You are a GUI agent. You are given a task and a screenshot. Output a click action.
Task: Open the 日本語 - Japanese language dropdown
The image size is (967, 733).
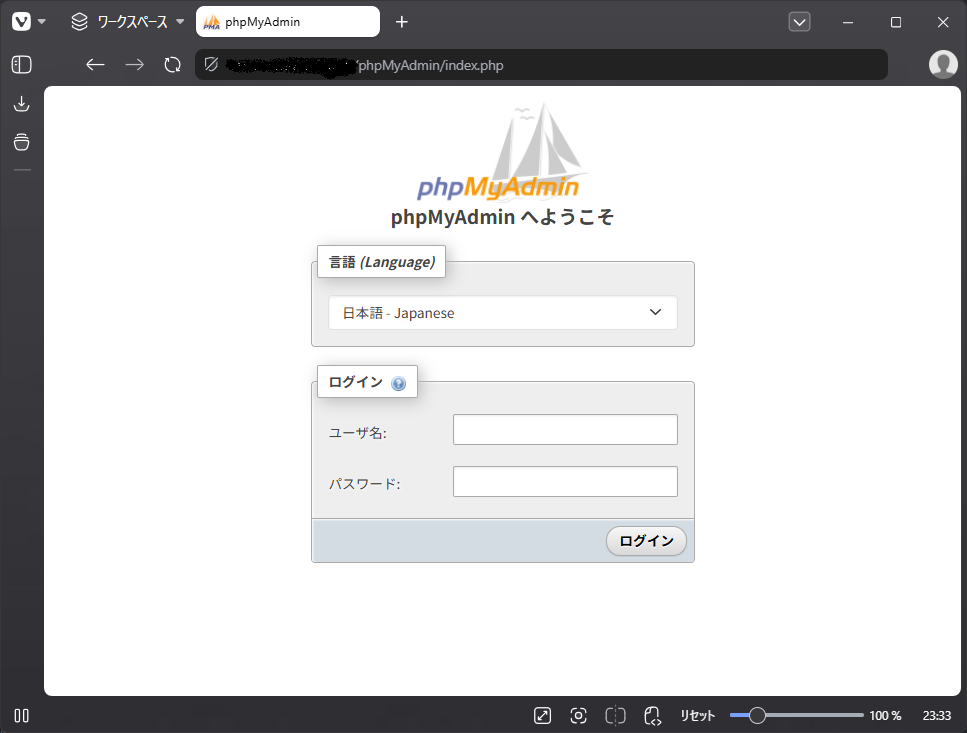[503, 313]
